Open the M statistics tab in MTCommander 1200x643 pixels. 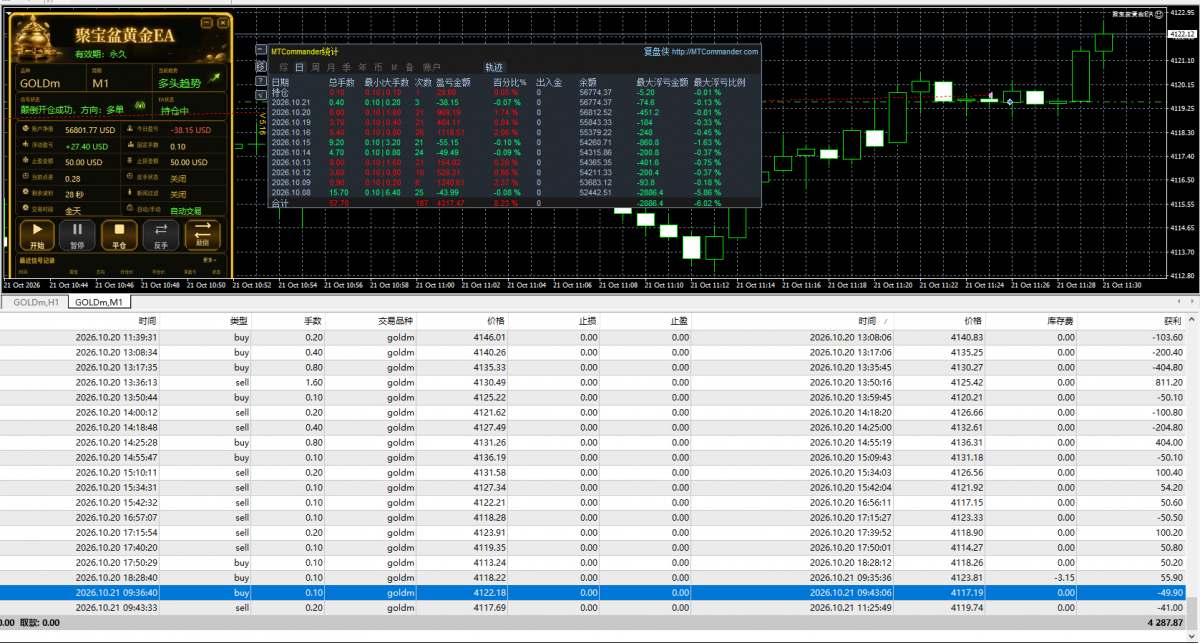click(x=393, y=67)
